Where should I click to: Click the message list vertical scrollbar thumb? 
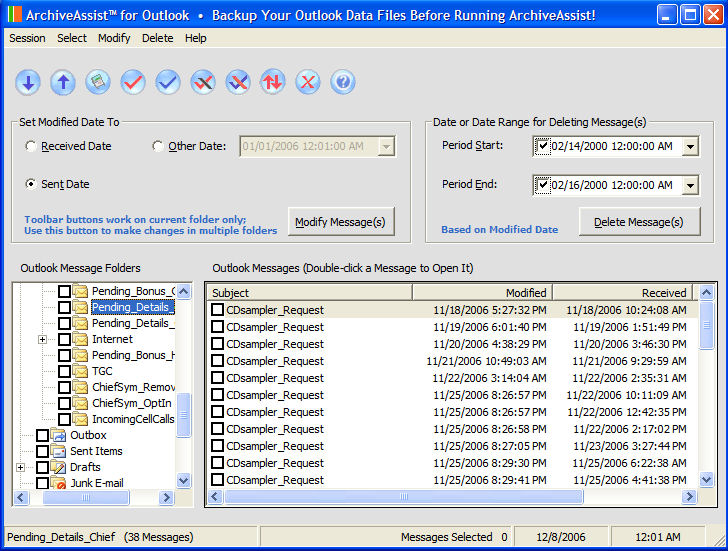(x=706, y=325)
